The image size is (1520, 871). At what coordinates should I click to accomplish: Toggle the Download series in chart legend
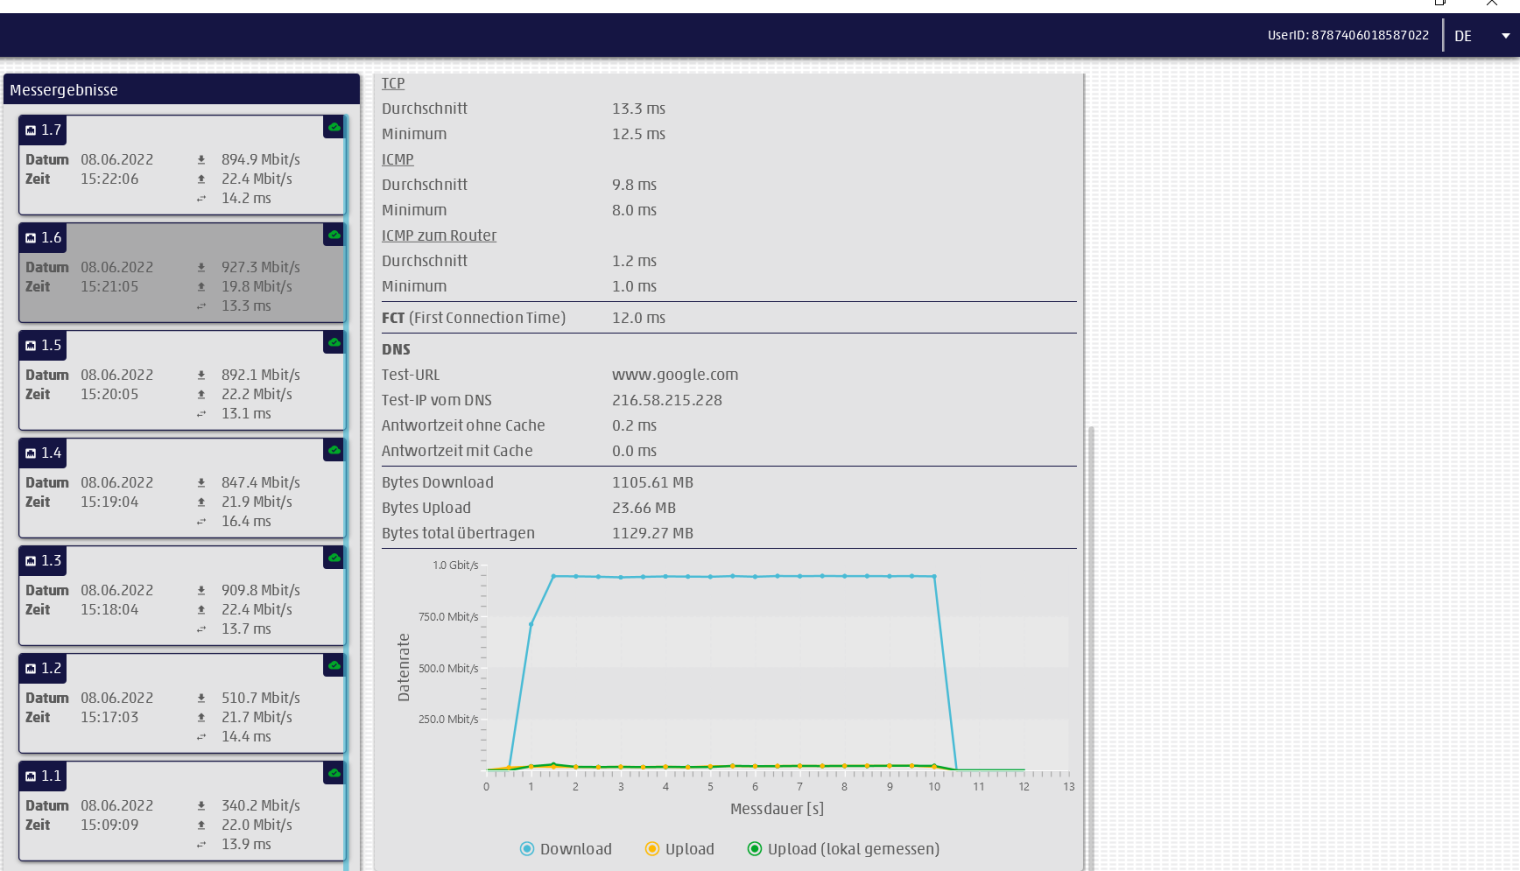(x=566, y=849)
